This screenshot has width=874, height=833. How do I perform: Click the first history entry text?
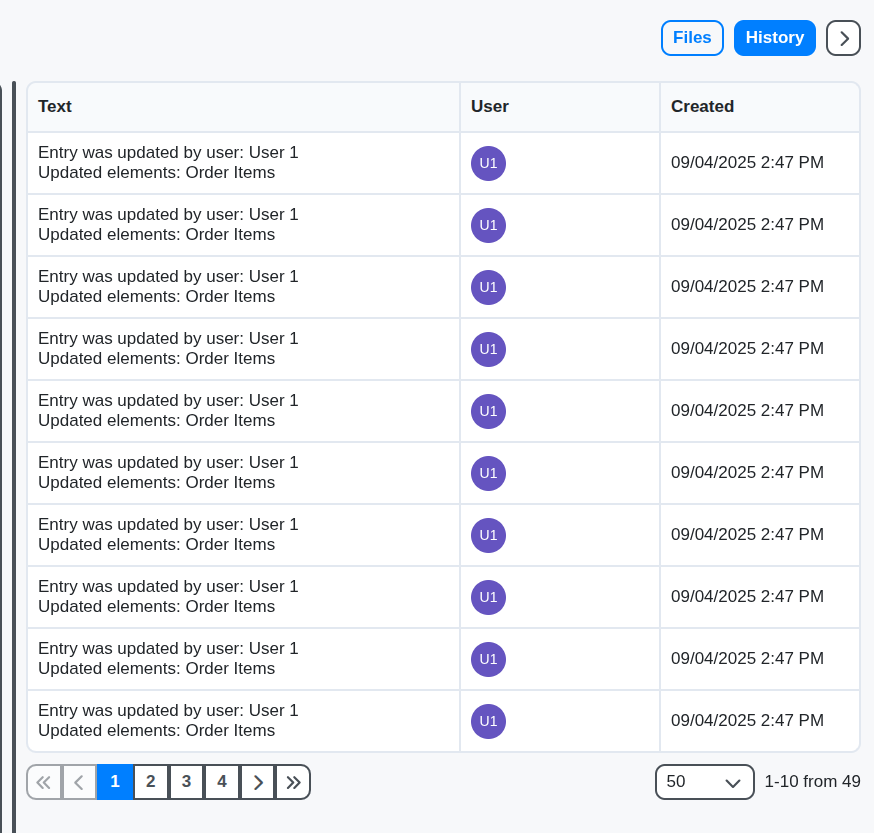point(168,163)
